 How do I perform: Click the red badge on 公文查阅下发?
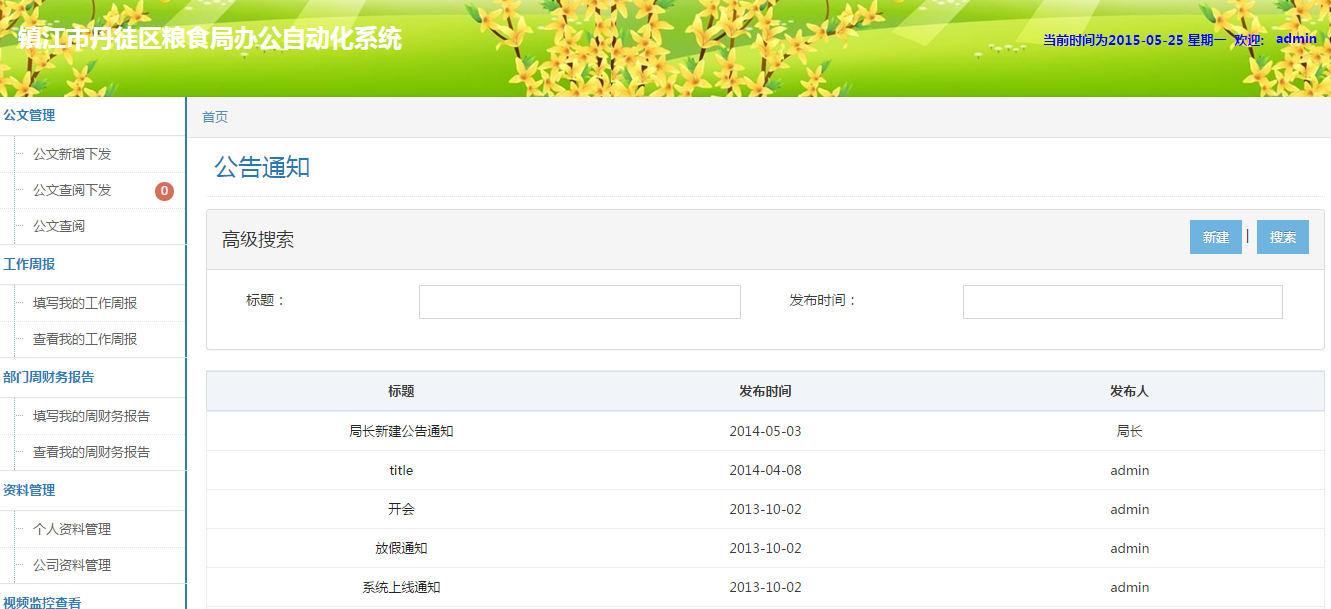(164, 191)
